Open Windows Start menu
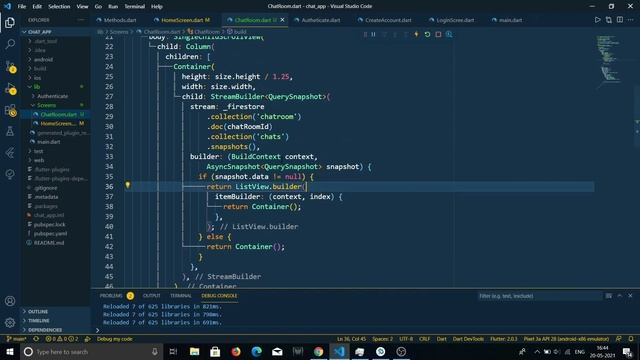 coord(10,351)
